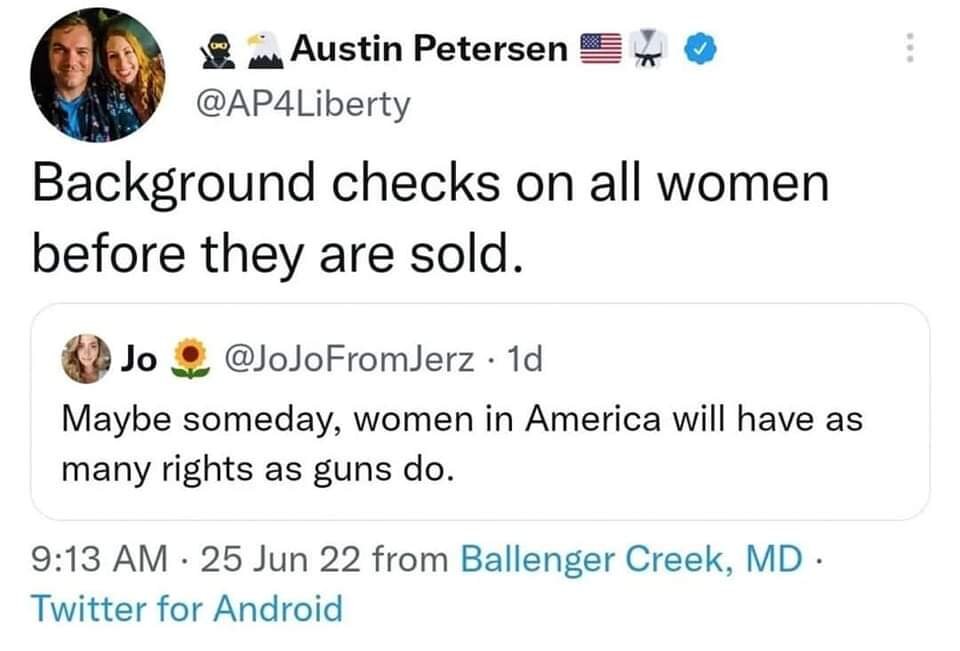Click the quoted tweet's 1d timestamp
960x651 pixels.
click(524, 358)
